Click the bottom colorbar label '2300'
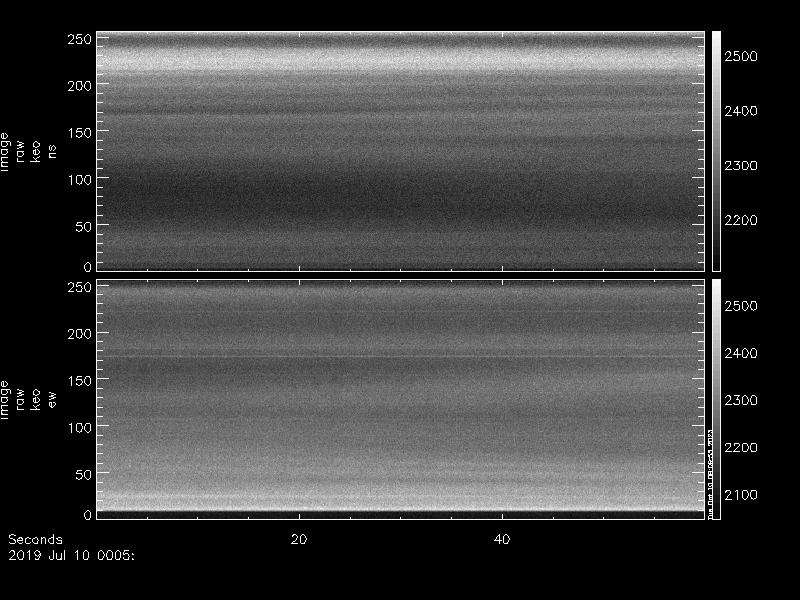Image resolution: width=800 pixels, height=600 pixels. [x=741, y=400]
